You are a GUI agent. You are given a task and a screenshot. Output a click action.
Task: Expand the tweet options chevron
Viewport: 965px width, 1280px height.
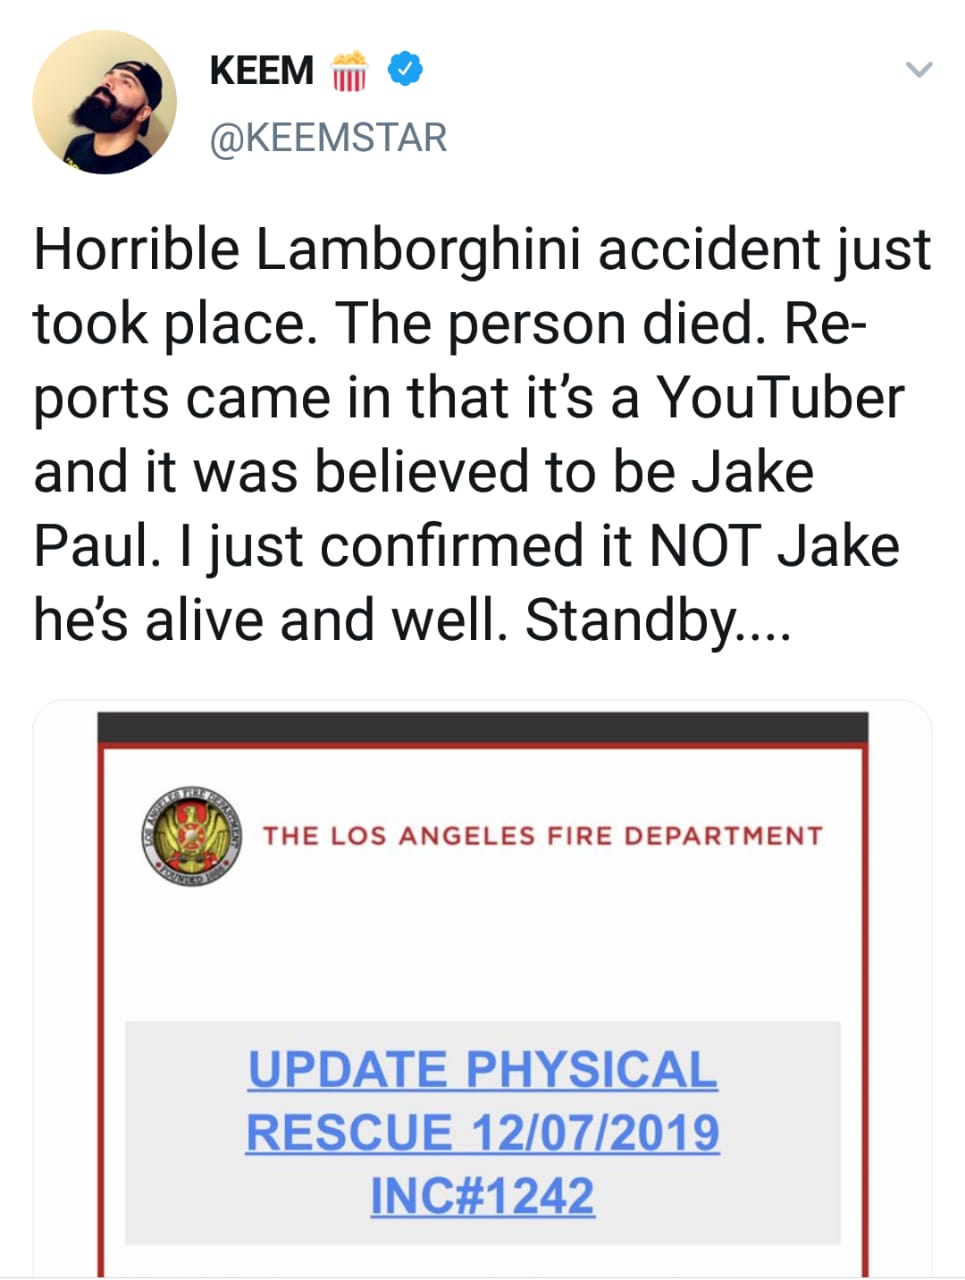918,69
